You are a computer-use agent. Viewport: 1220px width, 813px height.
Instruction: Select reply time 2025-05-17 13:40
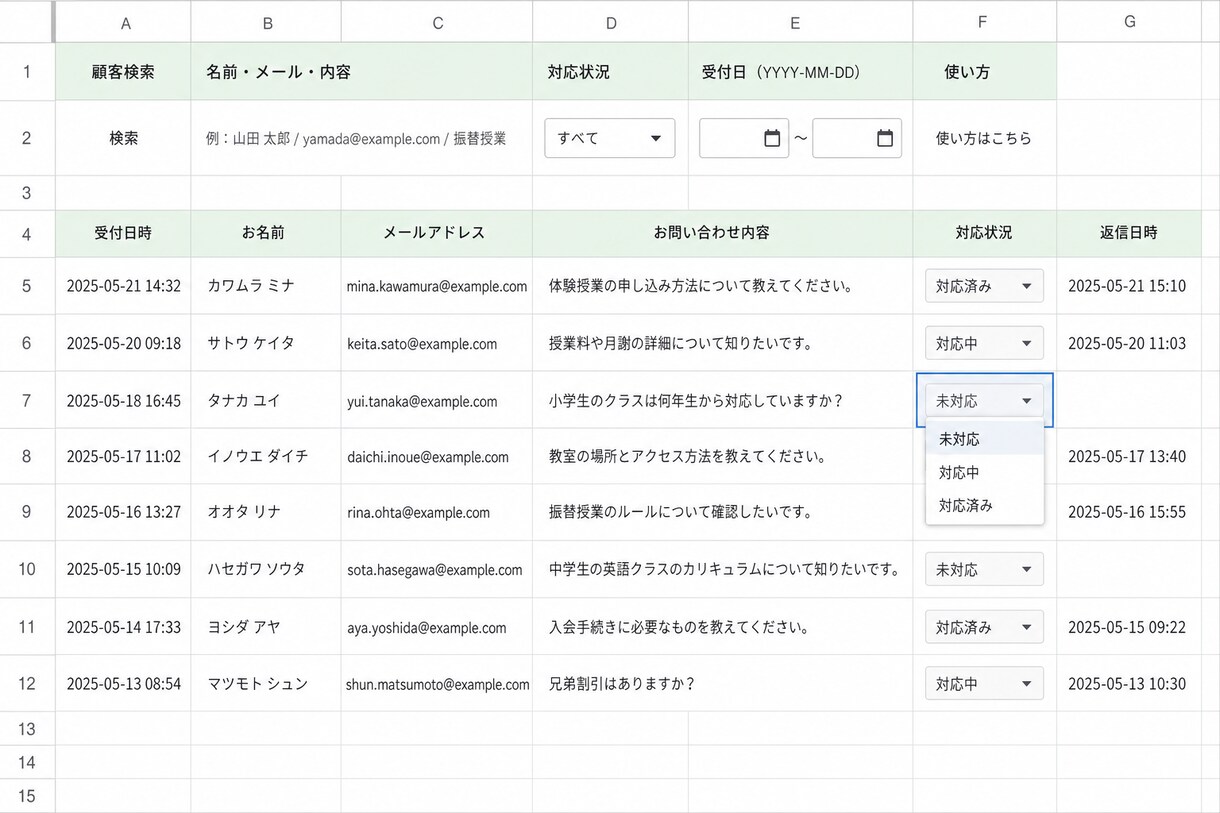(x=1129, y=457)
